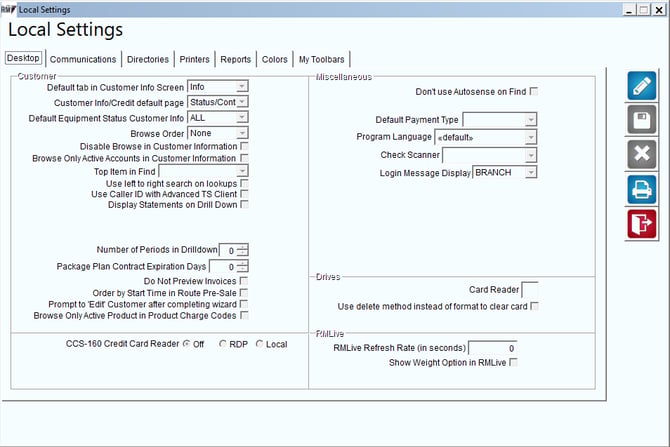Check Don't use Autosense on Find

tap(534, 91)
